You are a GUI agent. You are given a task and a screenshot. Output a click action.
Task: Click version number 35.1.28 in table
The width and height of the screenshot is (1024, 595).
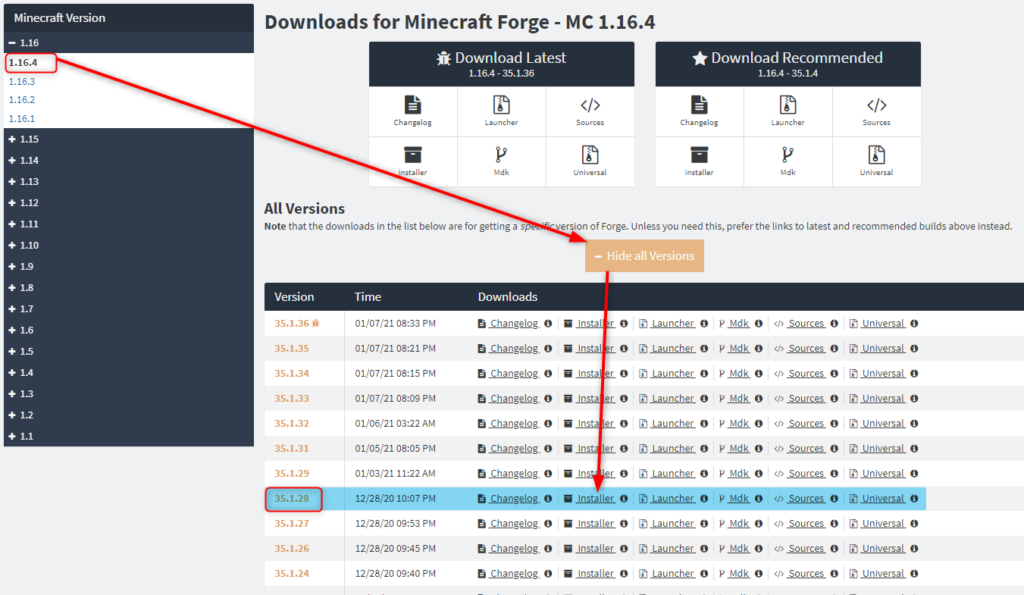click(291, 498)
